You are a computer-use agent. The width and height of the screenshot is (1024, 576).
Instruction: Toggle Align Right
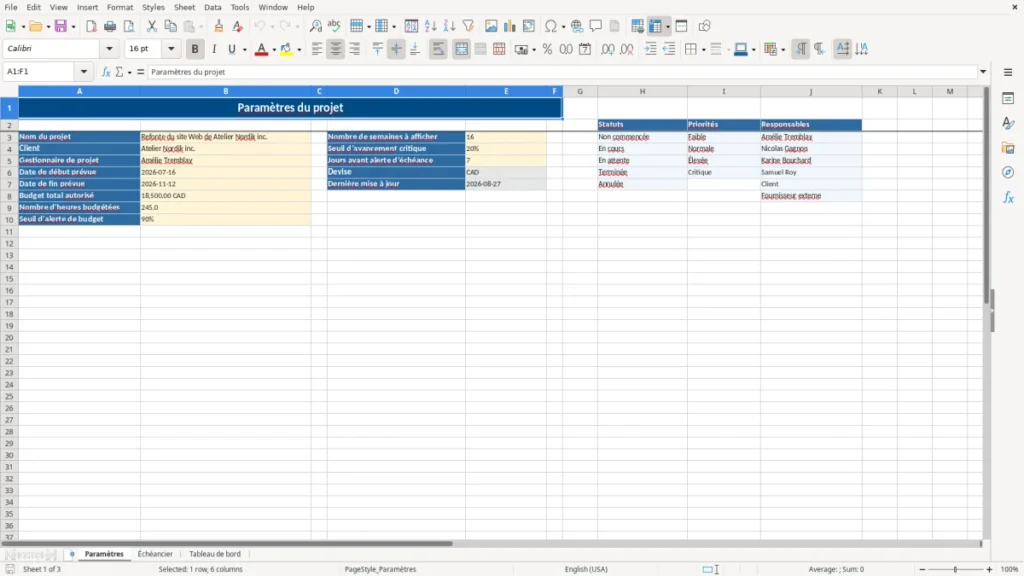(355, 49)
